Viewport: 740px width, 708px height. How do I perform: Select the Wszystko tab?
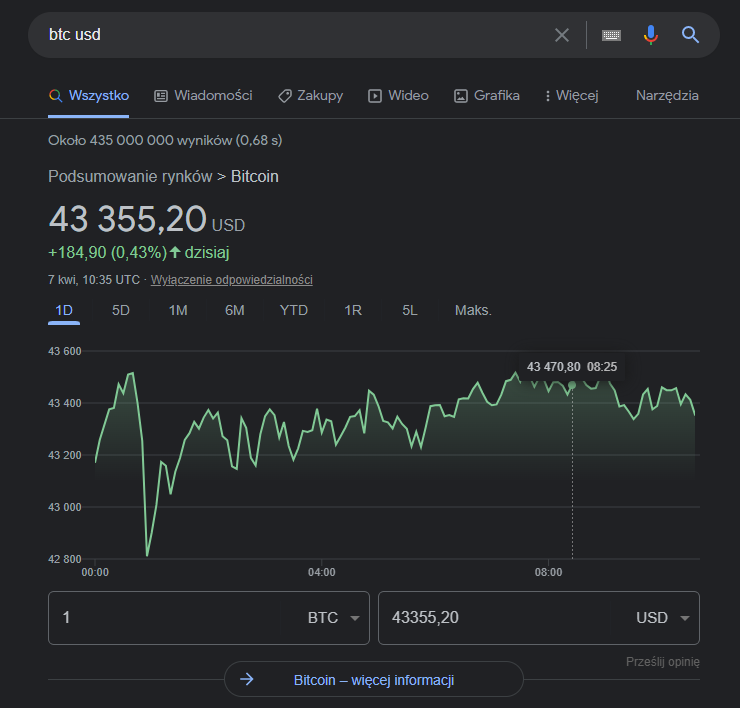click(x=89, y=96)
